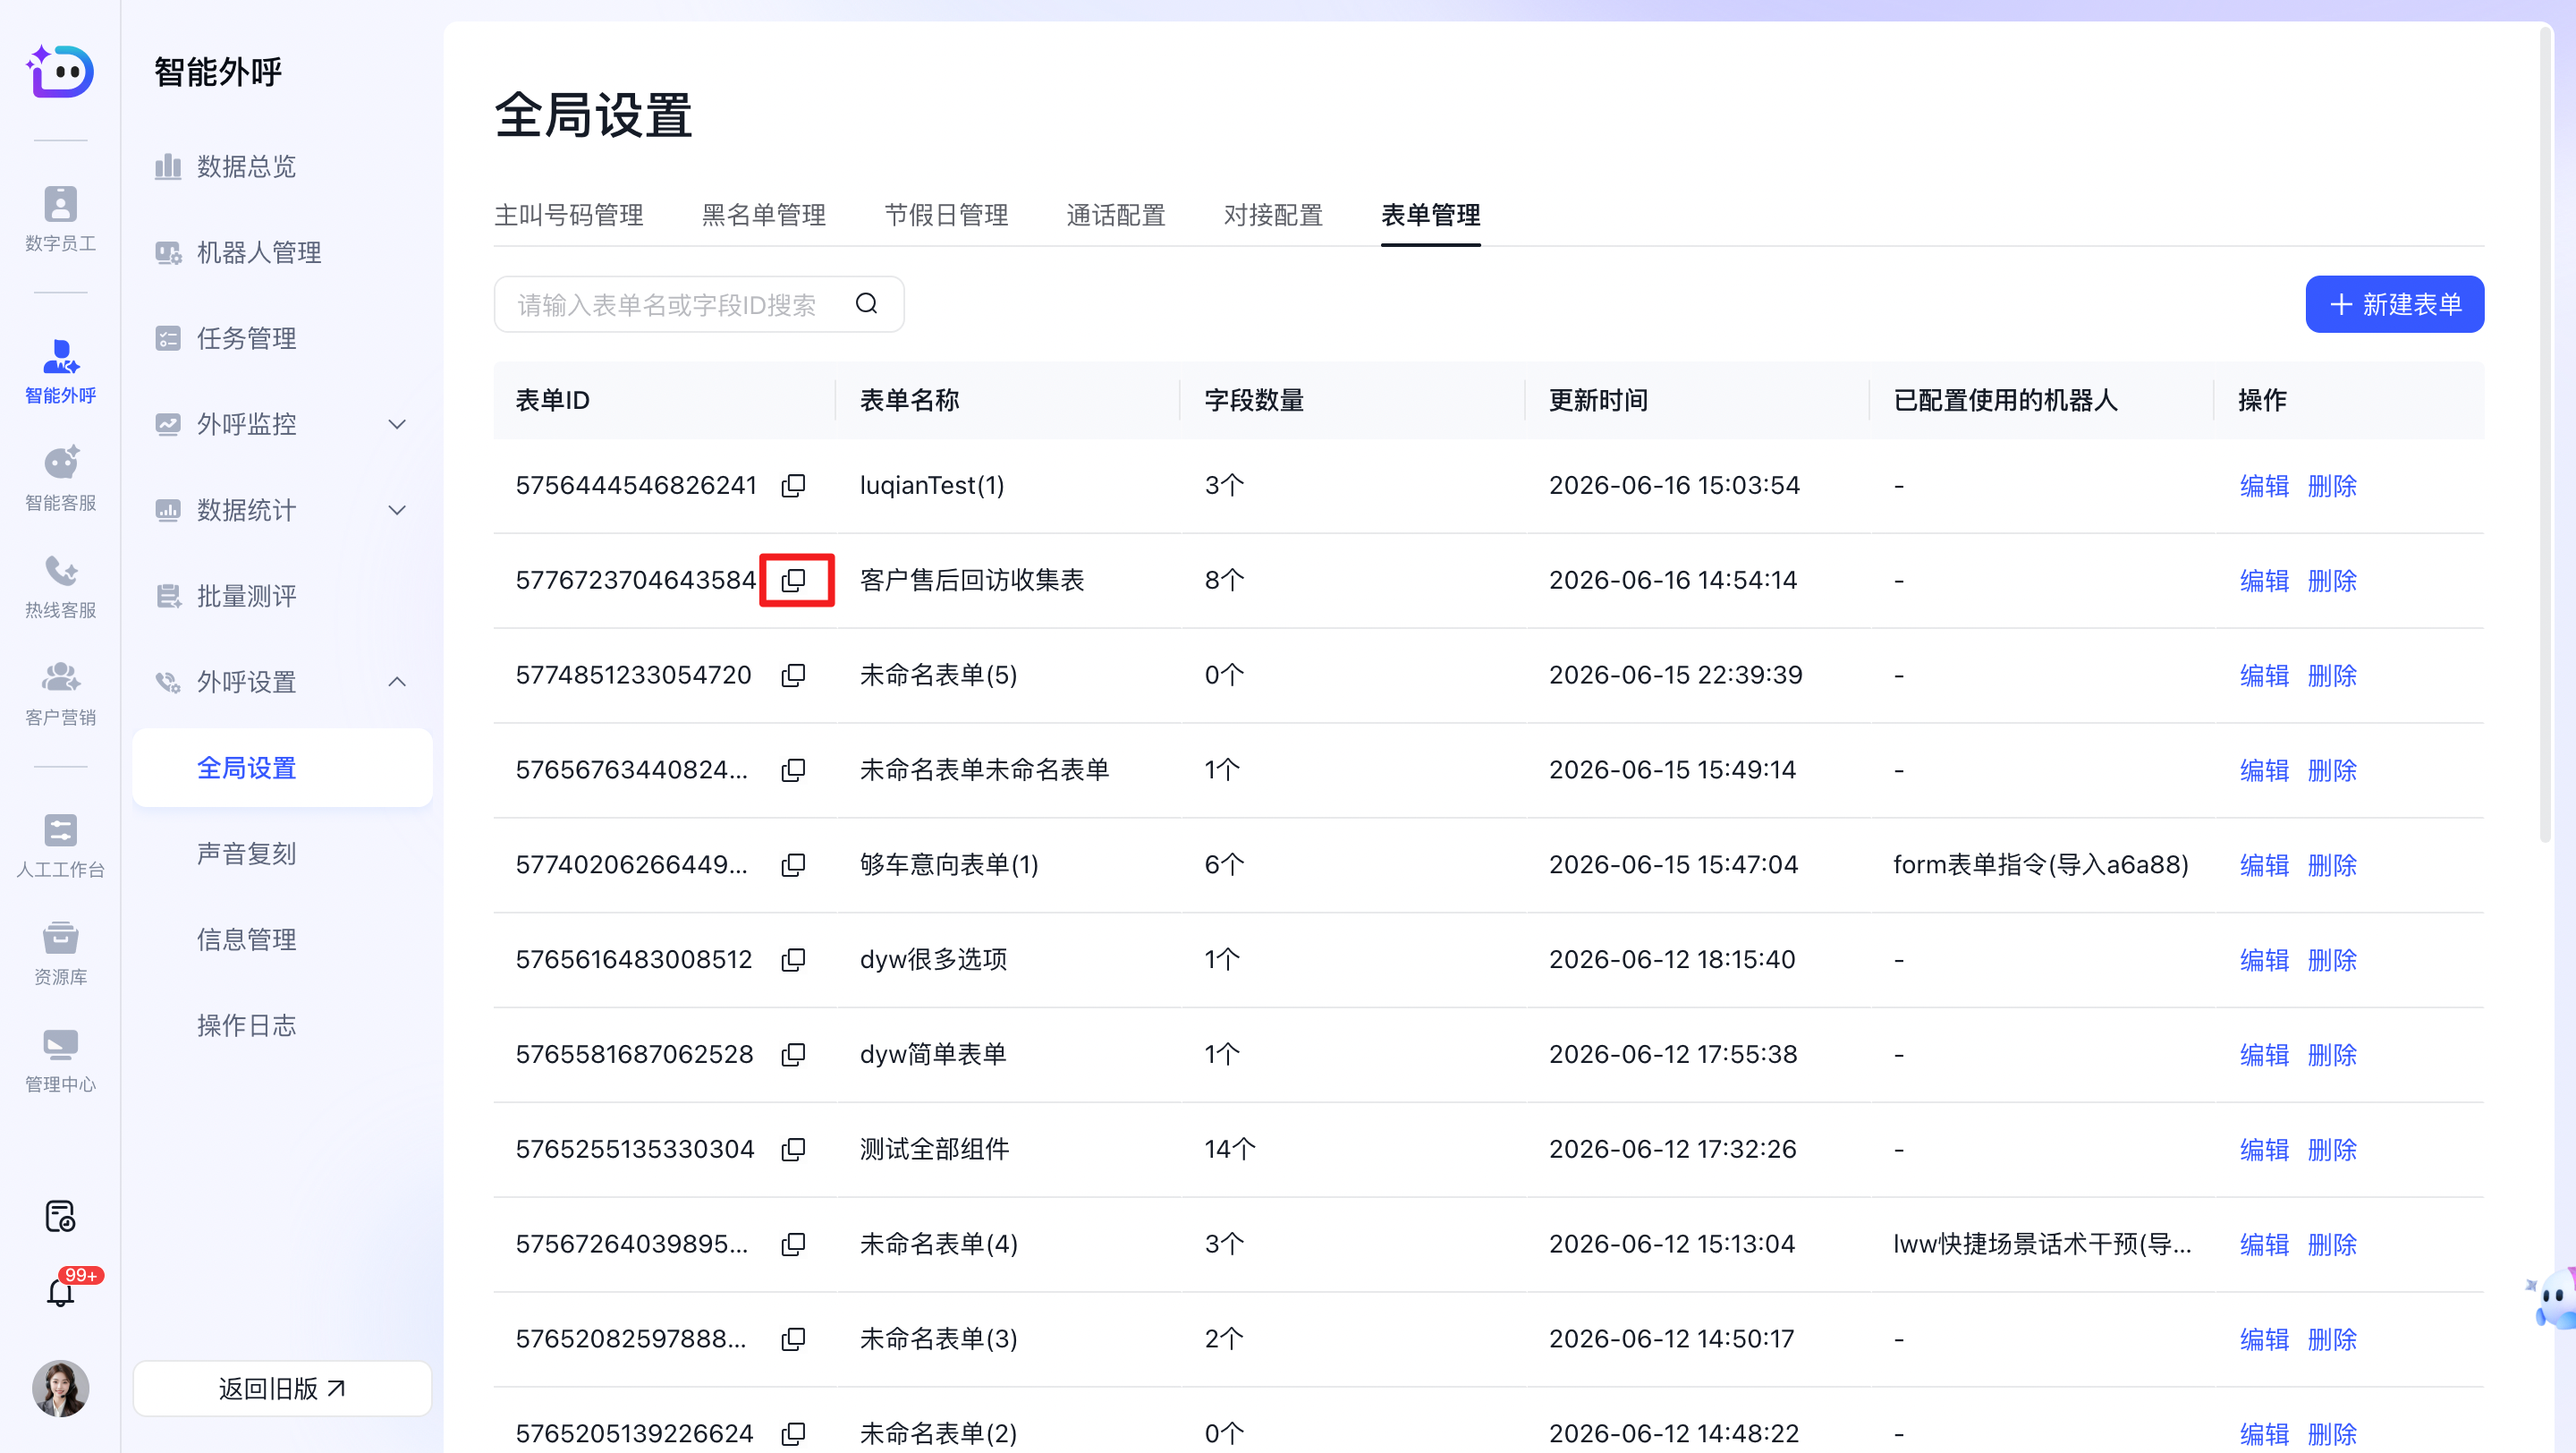
Task: Copy ID of 未命名表单未命名表单 row
Action: click(793, 770)
